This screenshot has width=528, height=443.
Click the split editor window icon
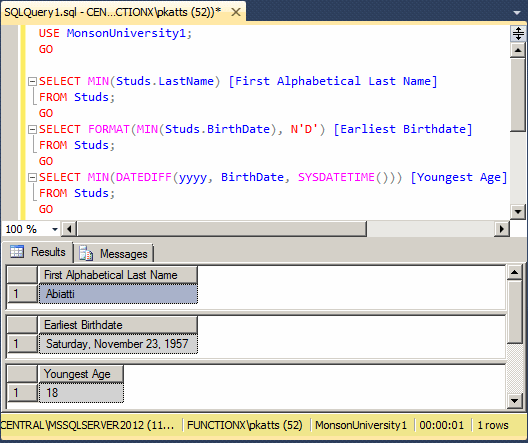tap(518, 34)
